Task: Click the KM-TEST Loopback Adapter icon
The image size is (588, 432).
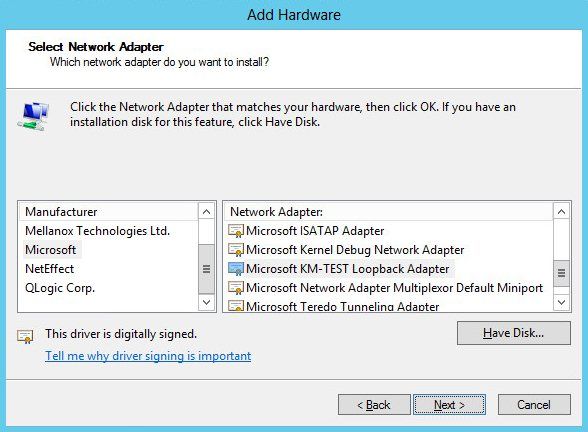Action: click(236, 269)
